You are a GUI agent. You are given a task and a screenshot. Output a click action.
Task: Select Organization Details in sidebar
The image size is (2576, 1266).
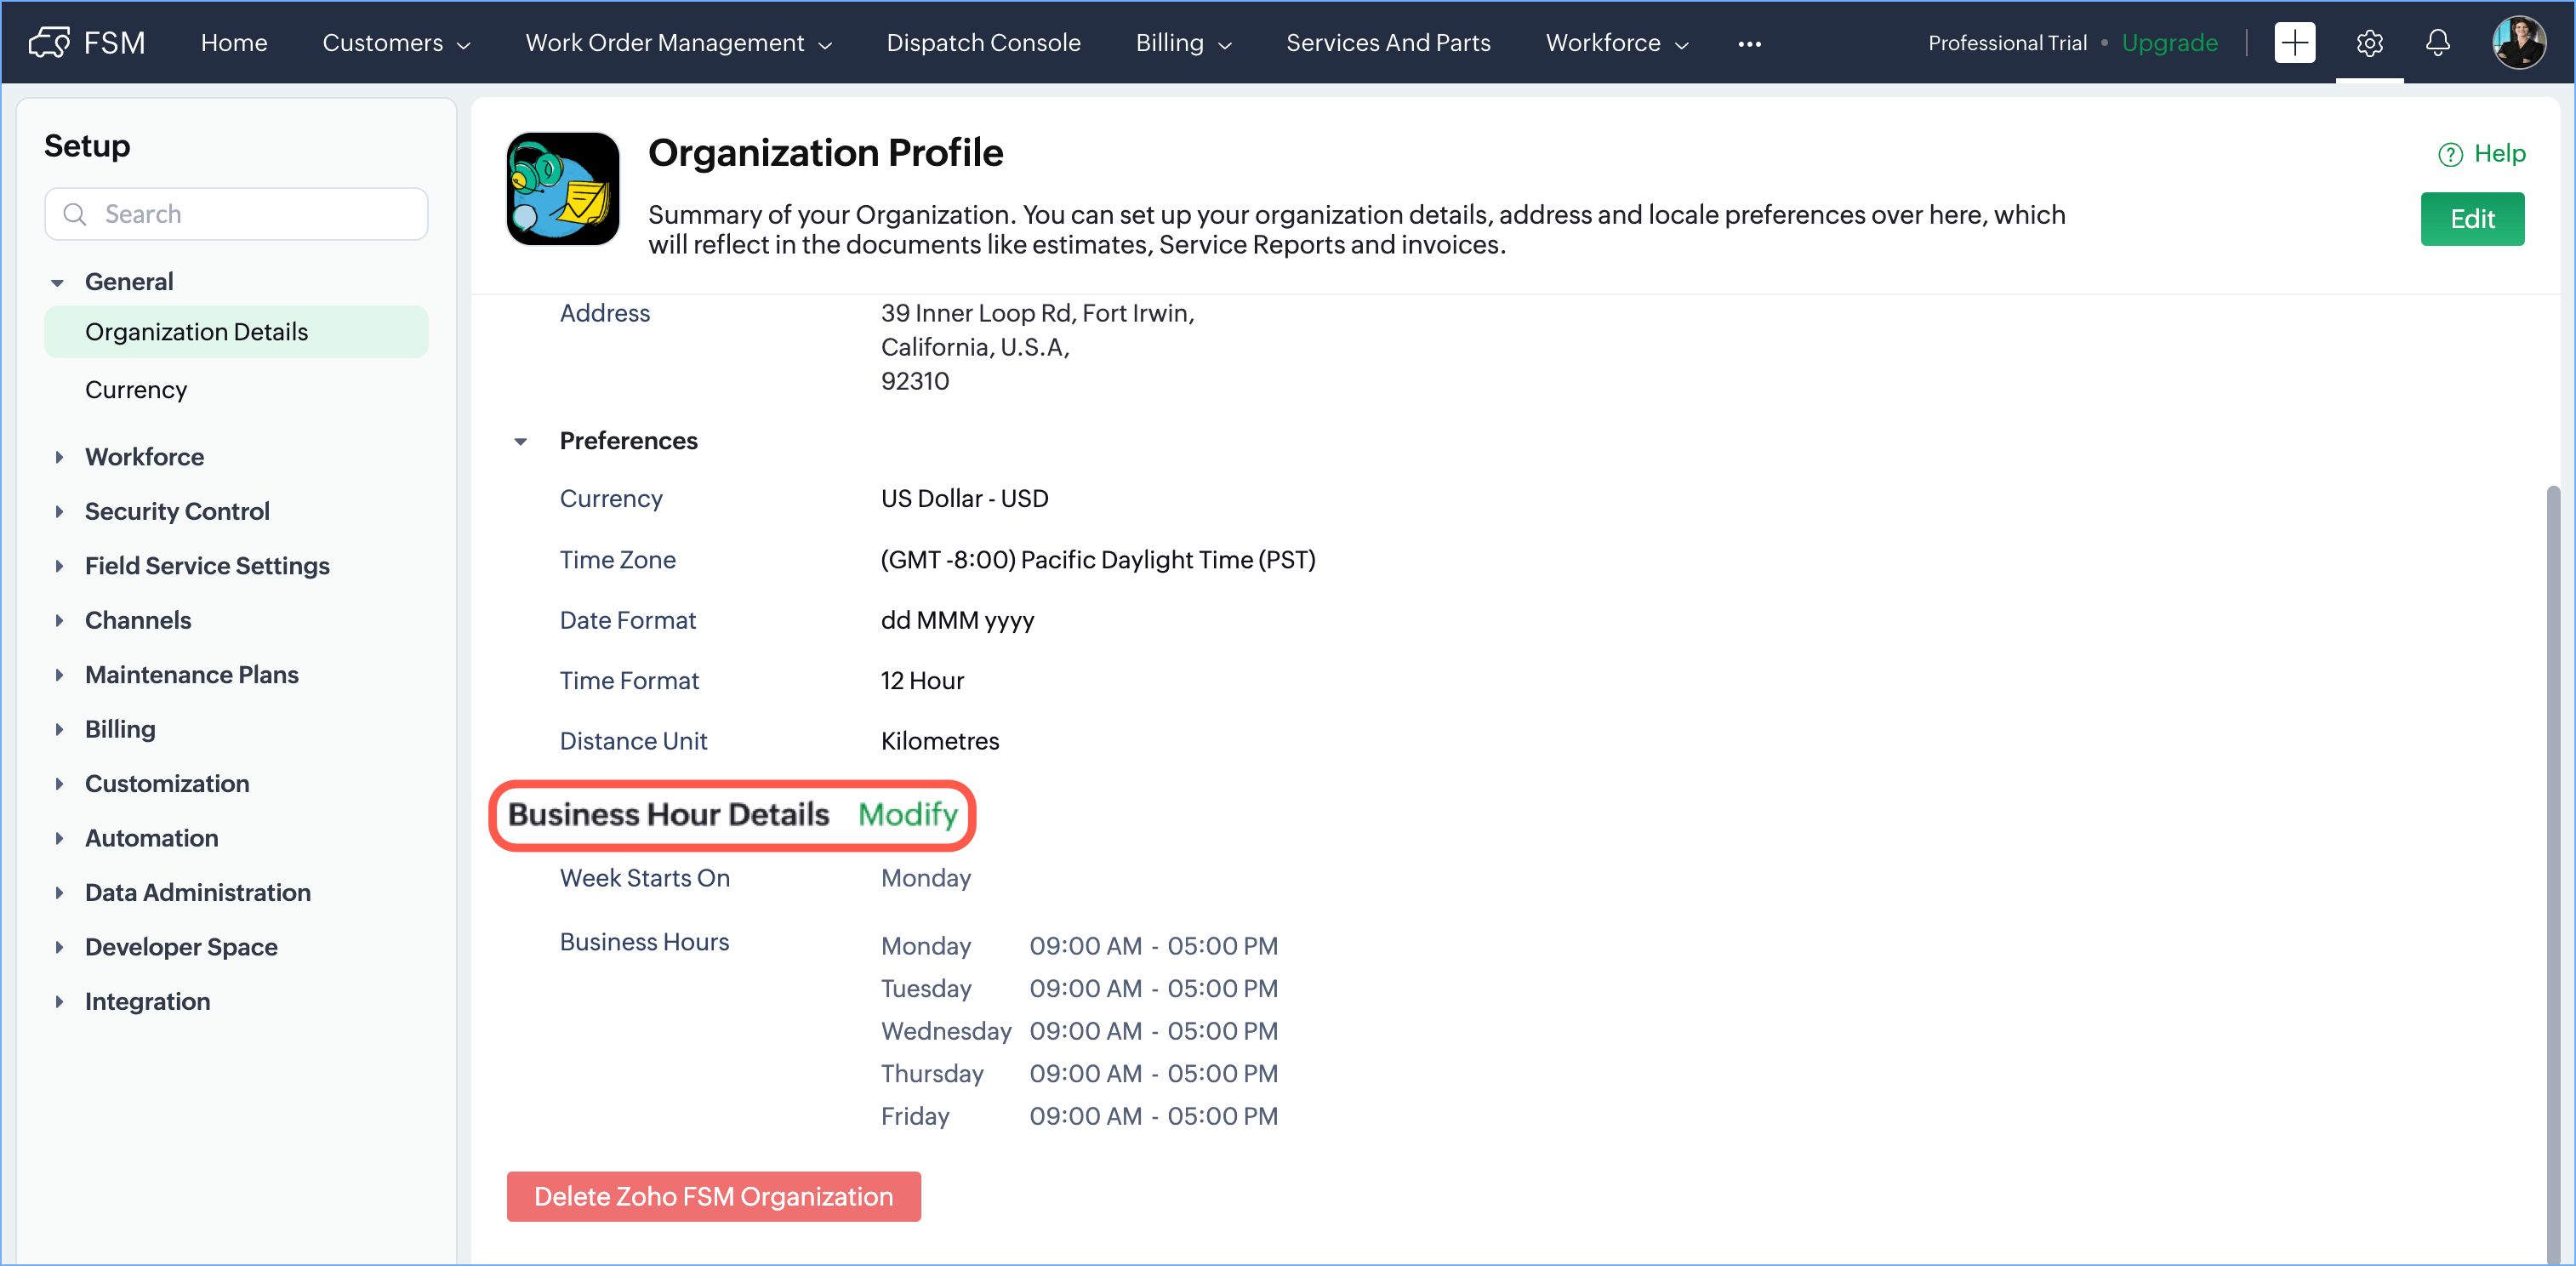(236, 332)
